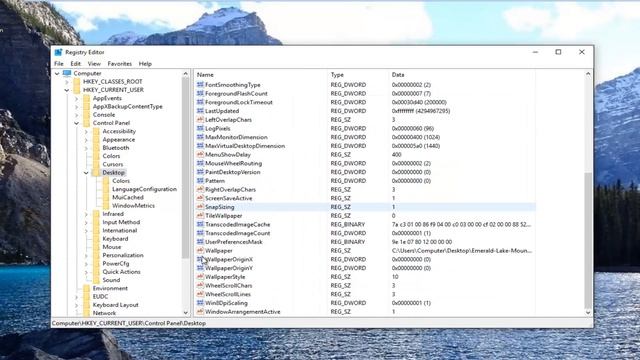This screenshot has height=360, width=640.
Task: Click the TileWallpaper string icon
Action: 200,216
